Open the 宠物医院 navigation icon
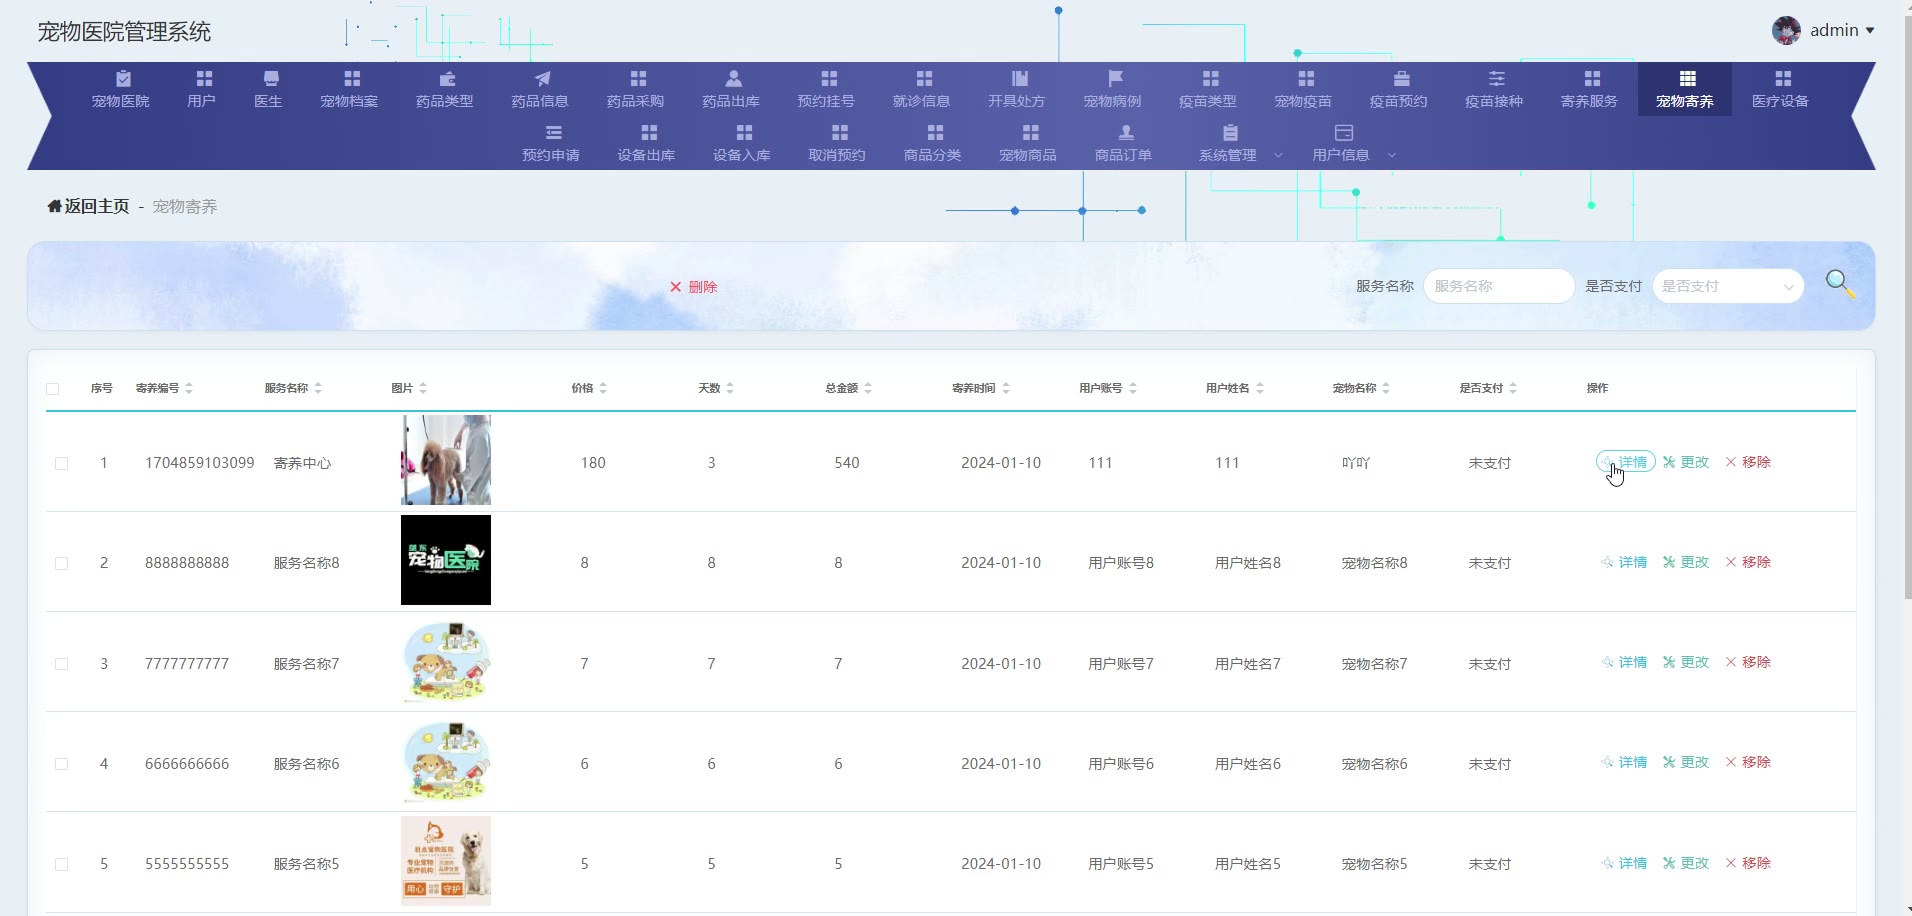 point(123,79)
